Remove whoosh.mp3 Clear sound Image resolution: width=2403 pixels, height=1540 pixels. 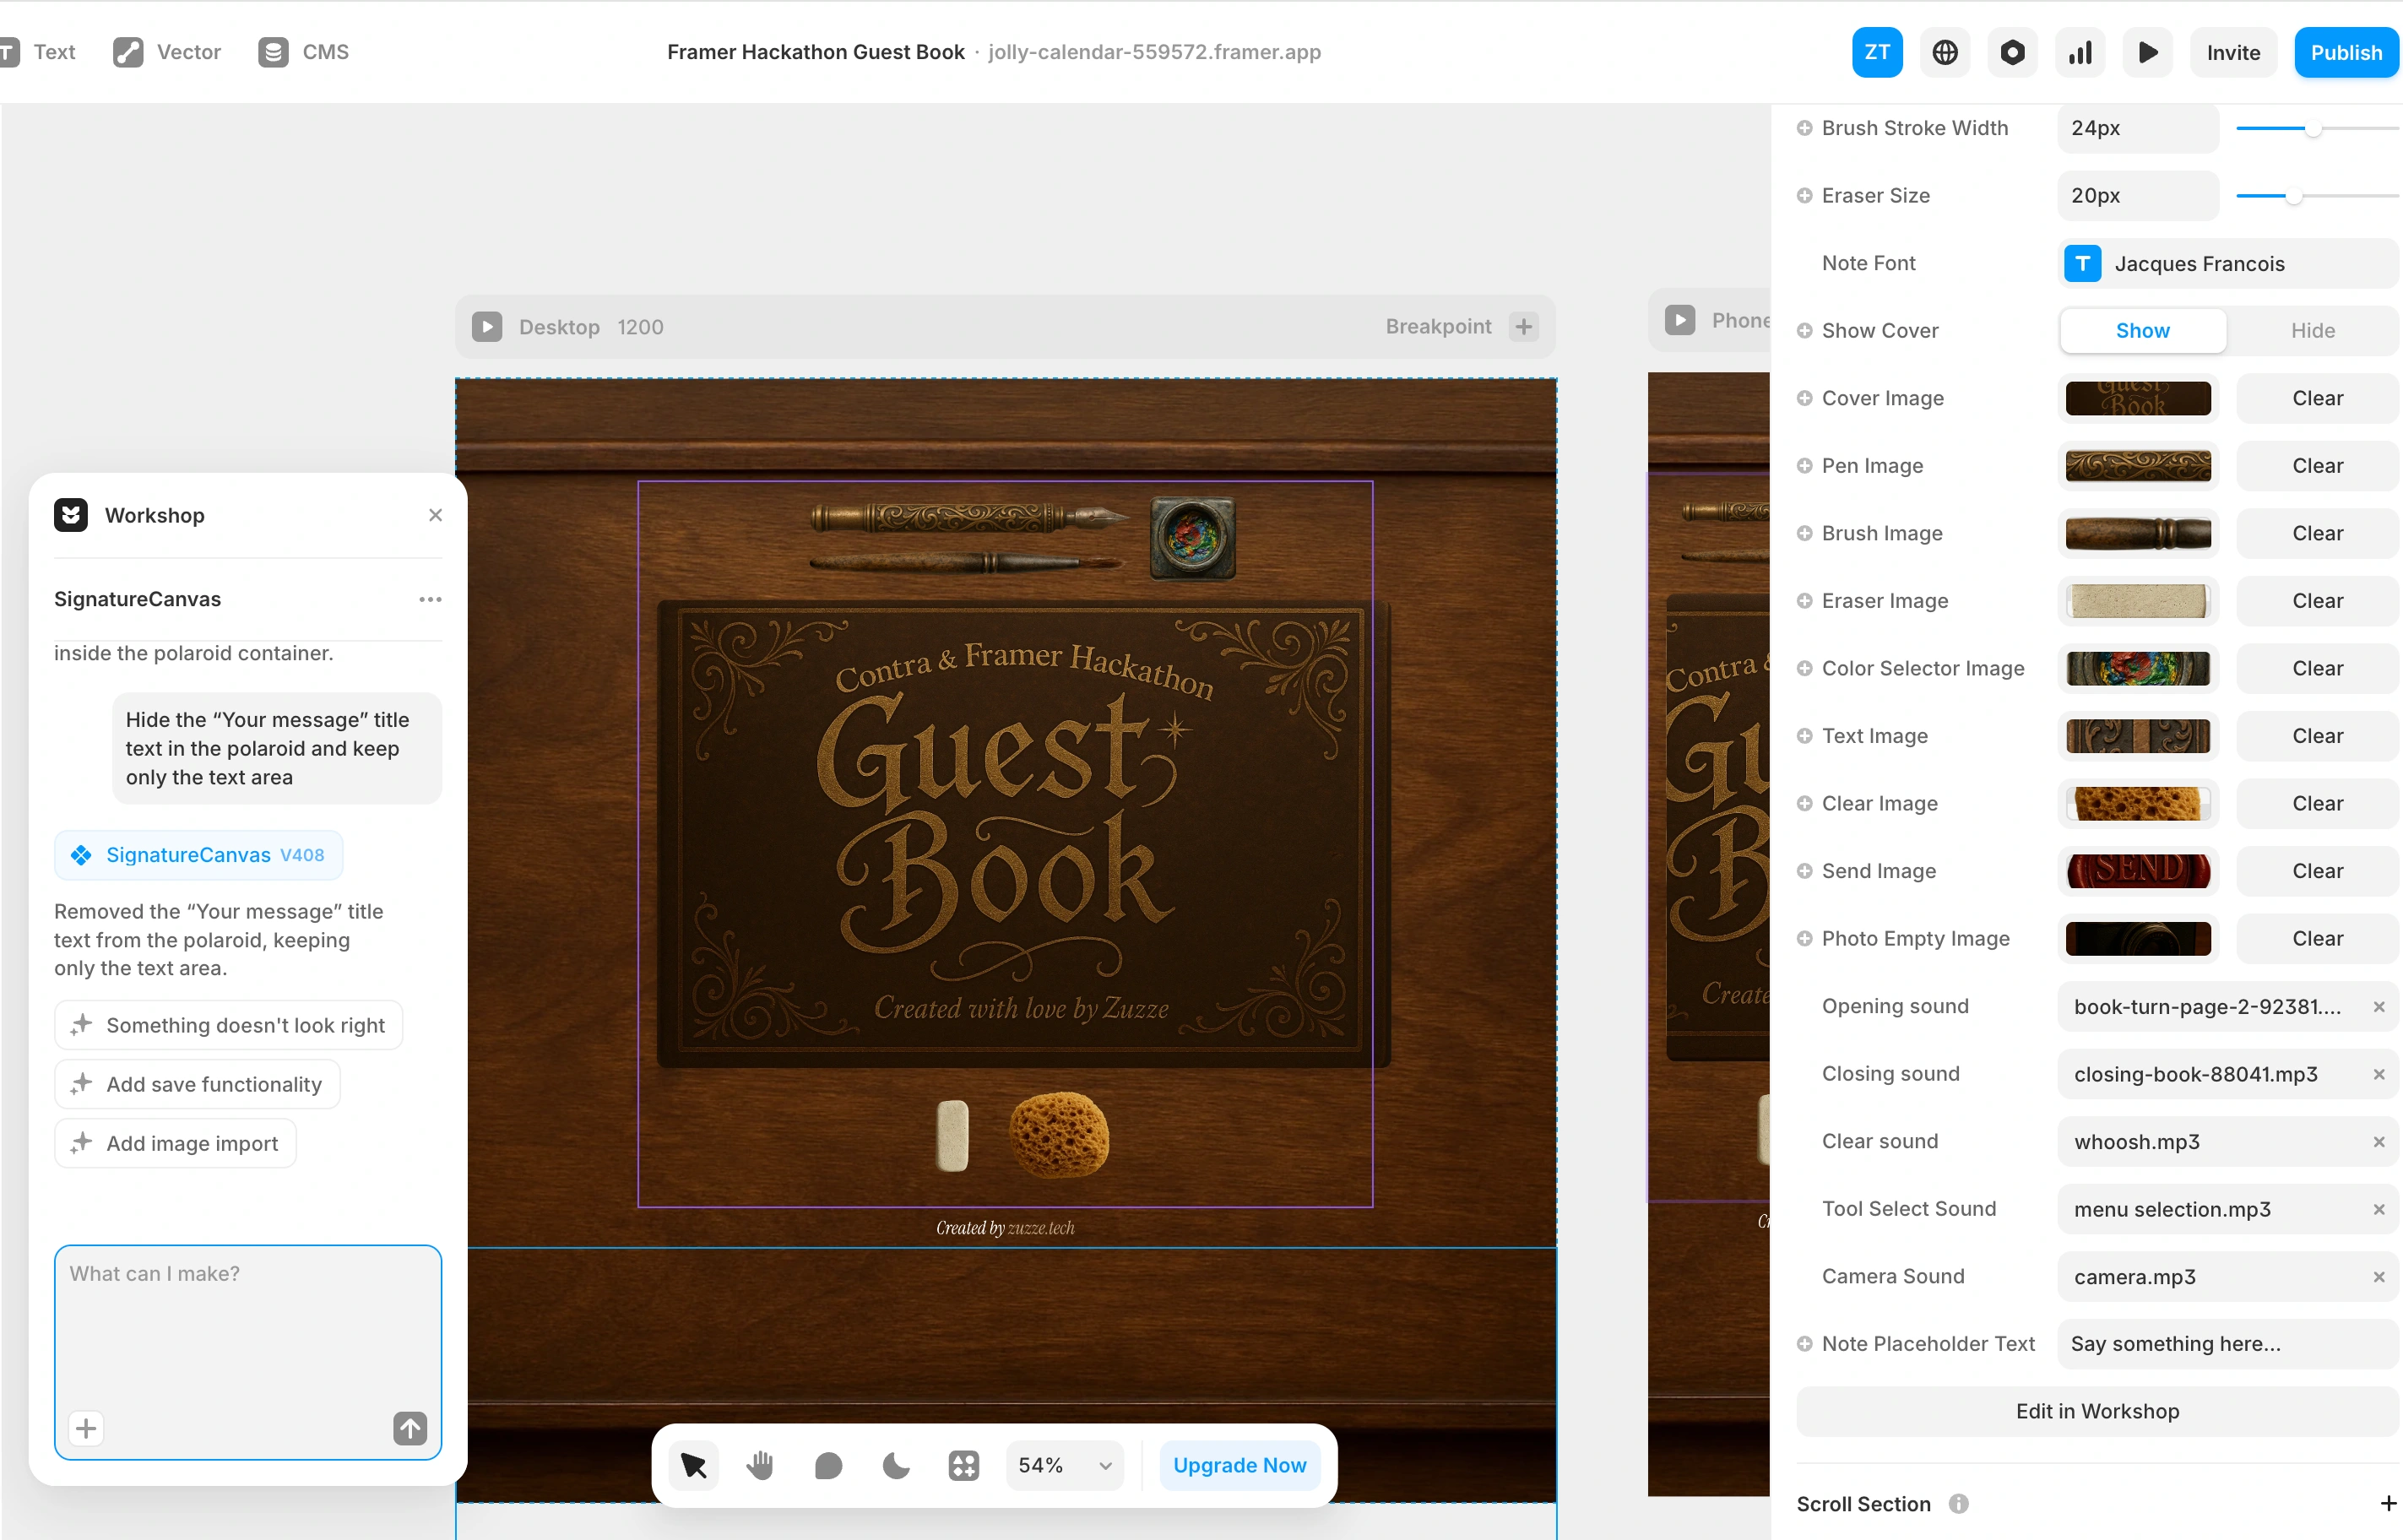coord(2379,1141)
